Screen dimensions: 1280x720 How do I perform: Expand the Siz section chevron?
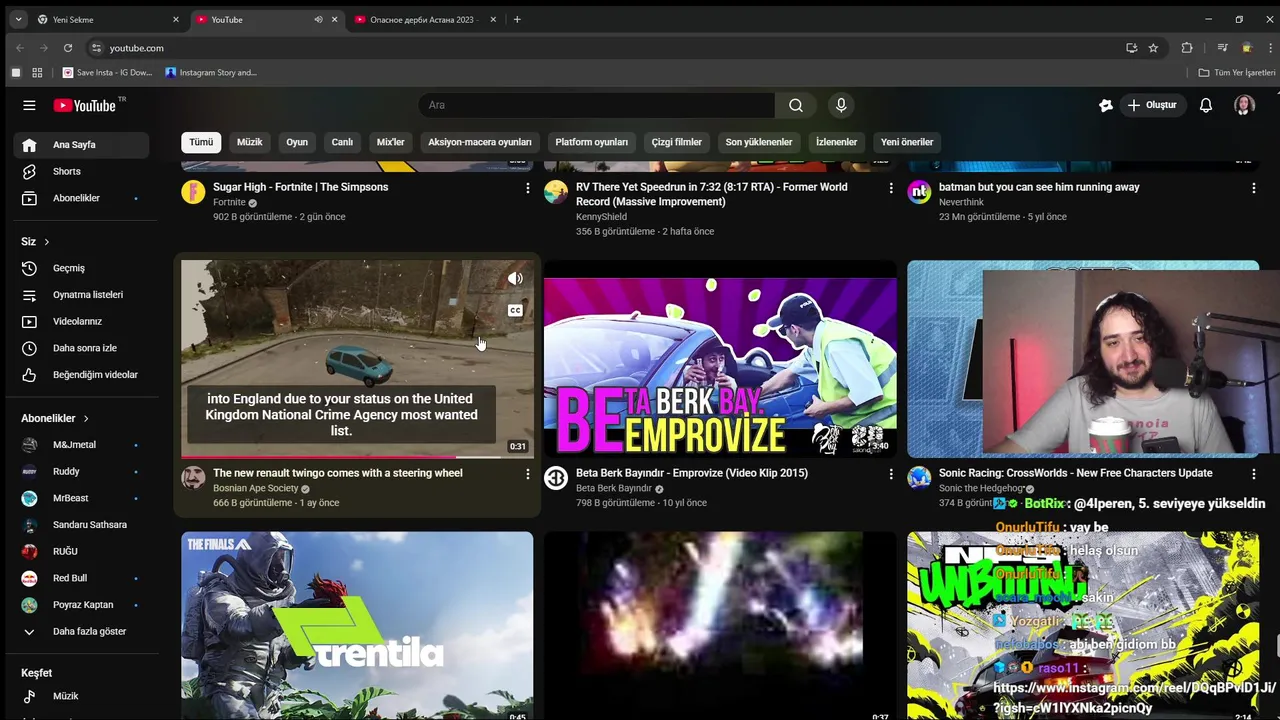pos(46,242)
